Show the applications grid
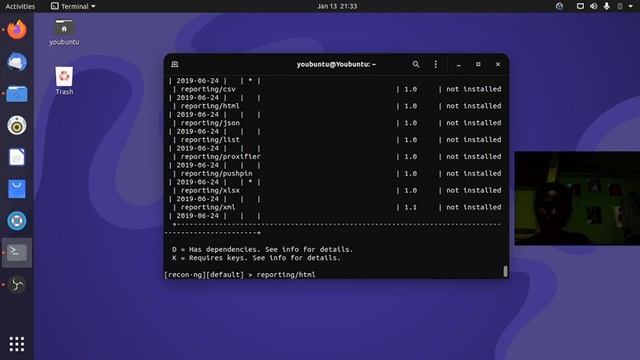This screenshot has height=360, width=640. [x=17, y=344]
